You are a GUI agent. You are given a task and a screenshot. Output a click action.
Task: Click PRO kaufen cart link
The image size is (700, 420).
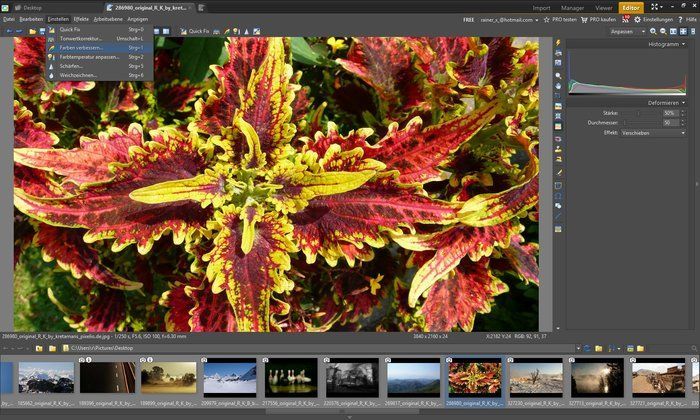click(598, 20)
